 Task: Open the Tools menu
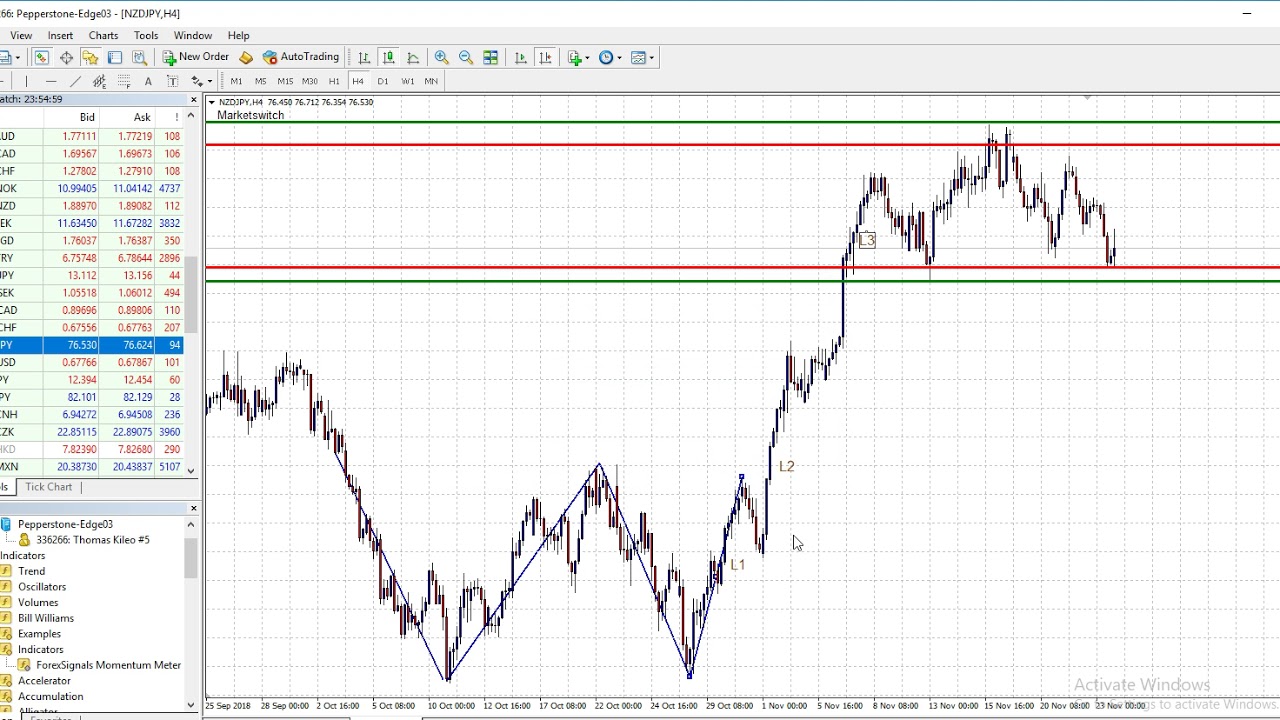(146, 35)
